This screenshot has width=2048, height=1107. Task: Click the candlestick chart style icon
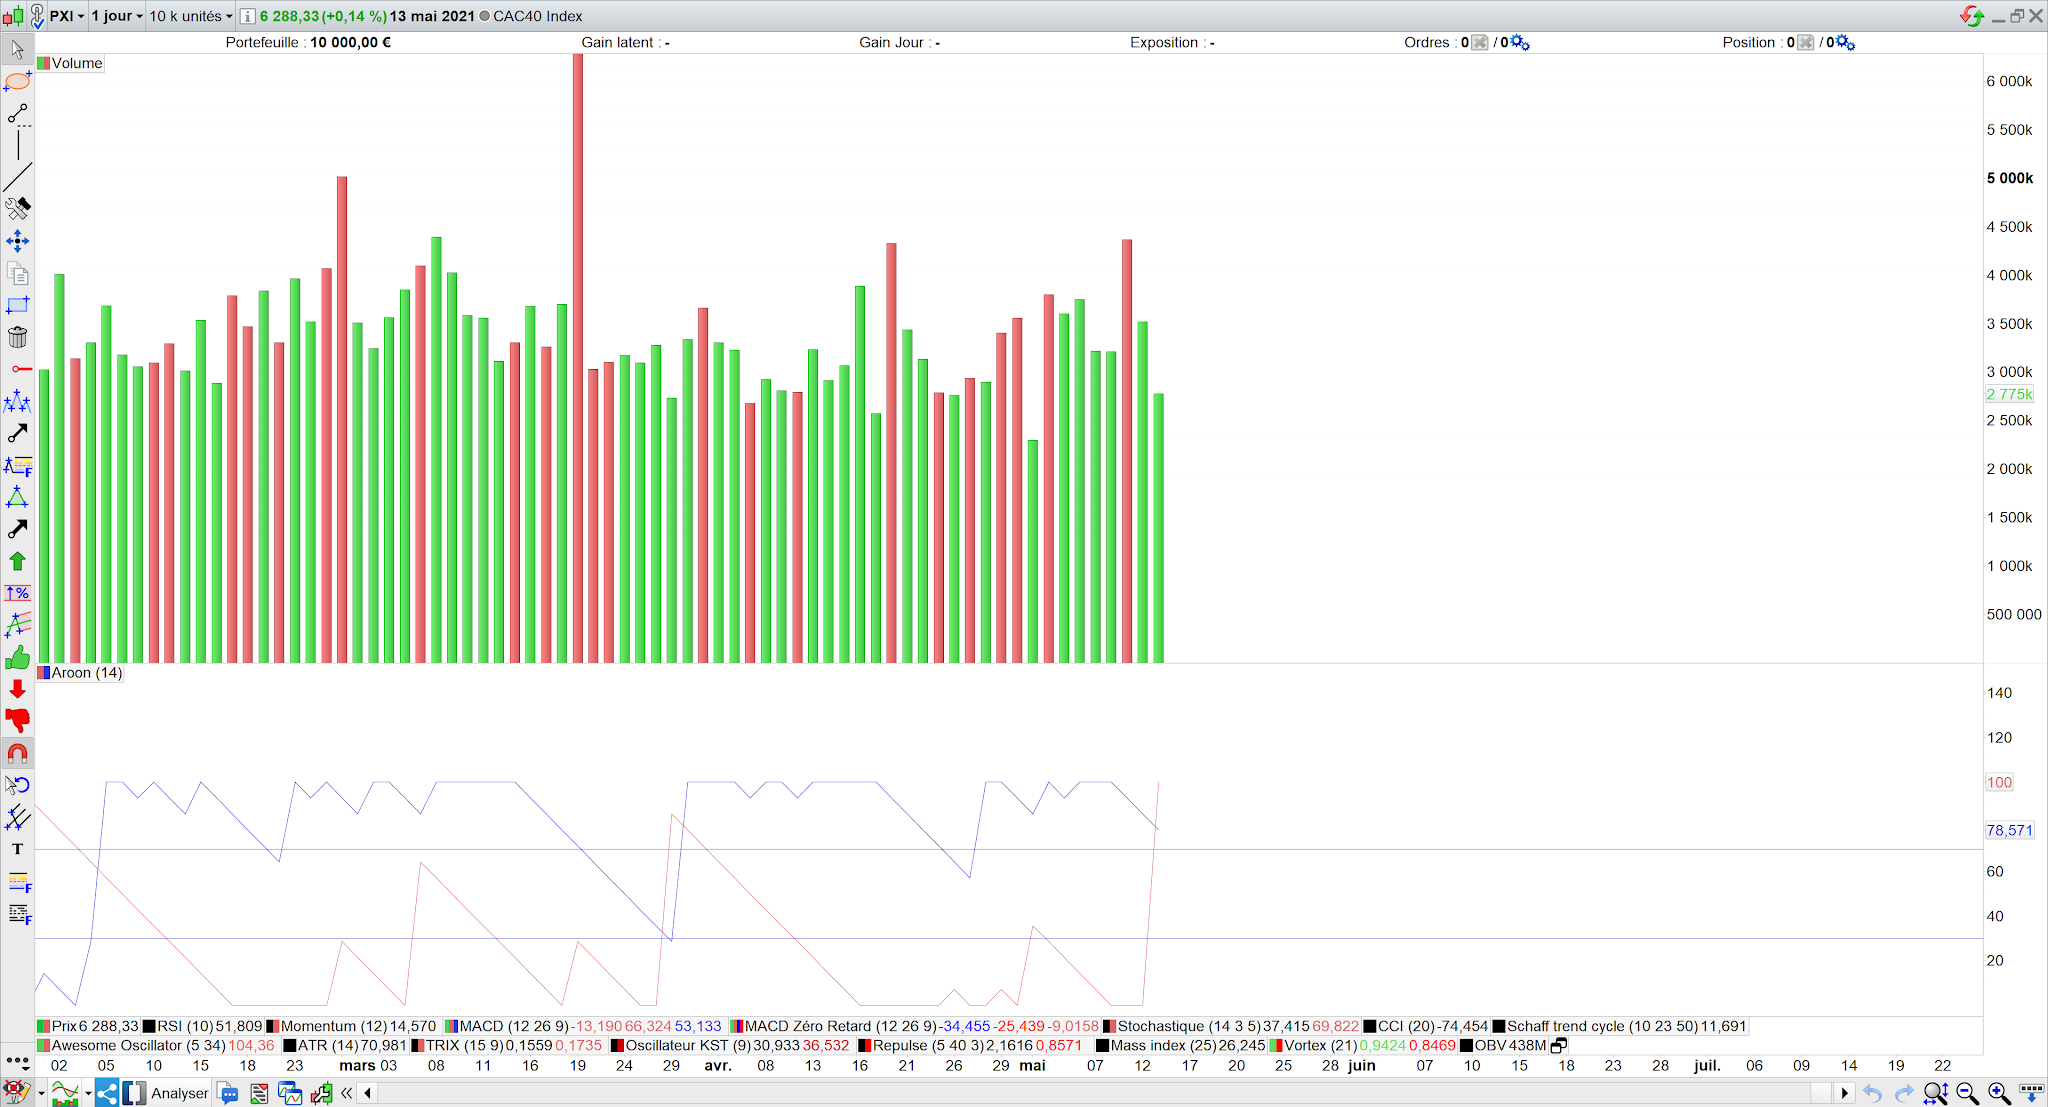[x=13, y=16]
